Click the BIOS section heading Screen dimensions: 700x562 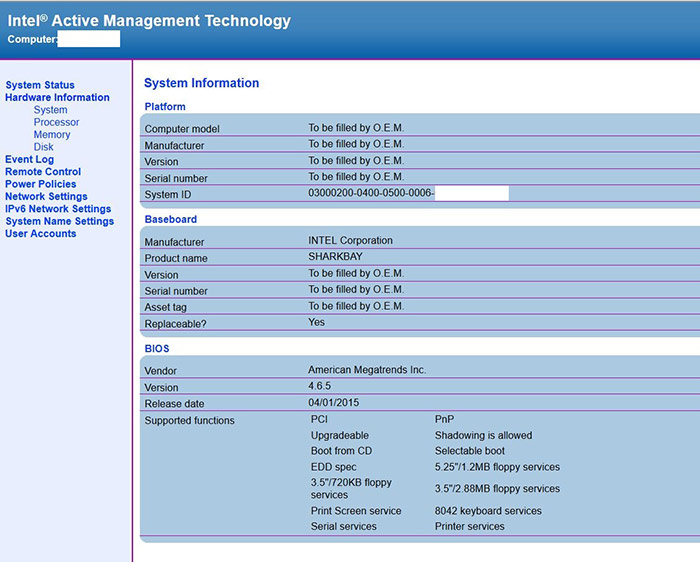click(x=157, y=349)
